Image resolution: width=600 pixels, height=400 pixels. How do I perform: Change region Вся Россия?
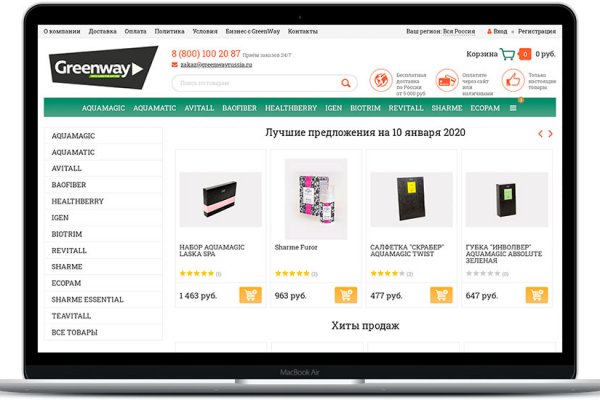point(459,31)
